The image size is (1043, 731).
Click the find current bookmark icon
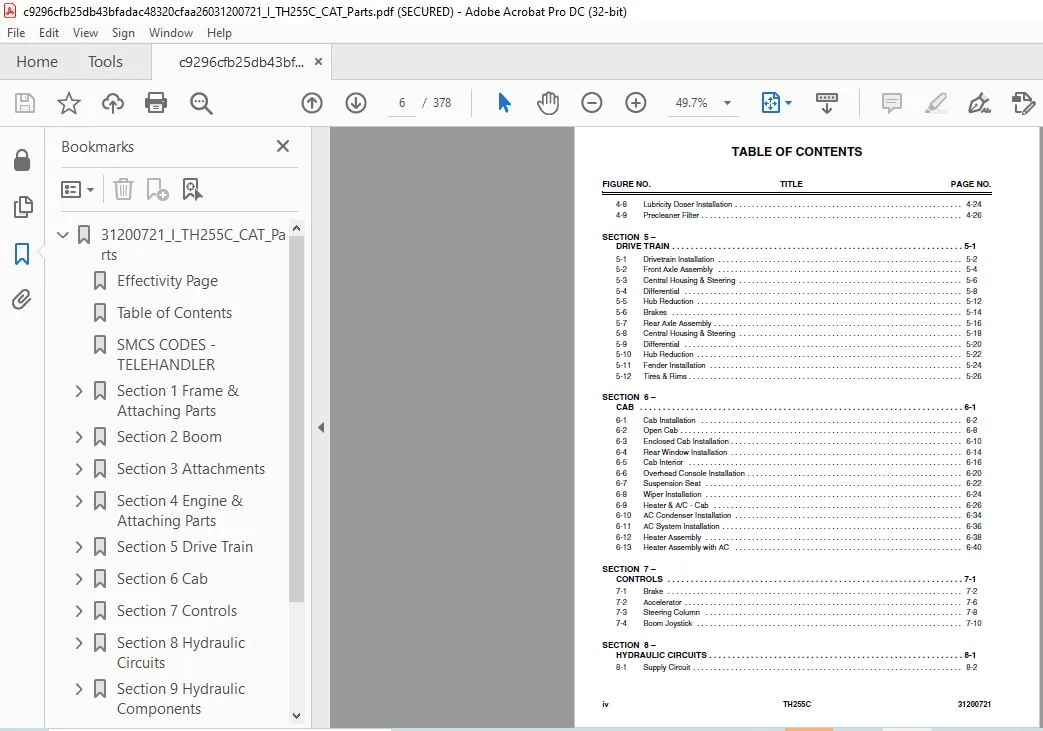(x=192, y=190)
